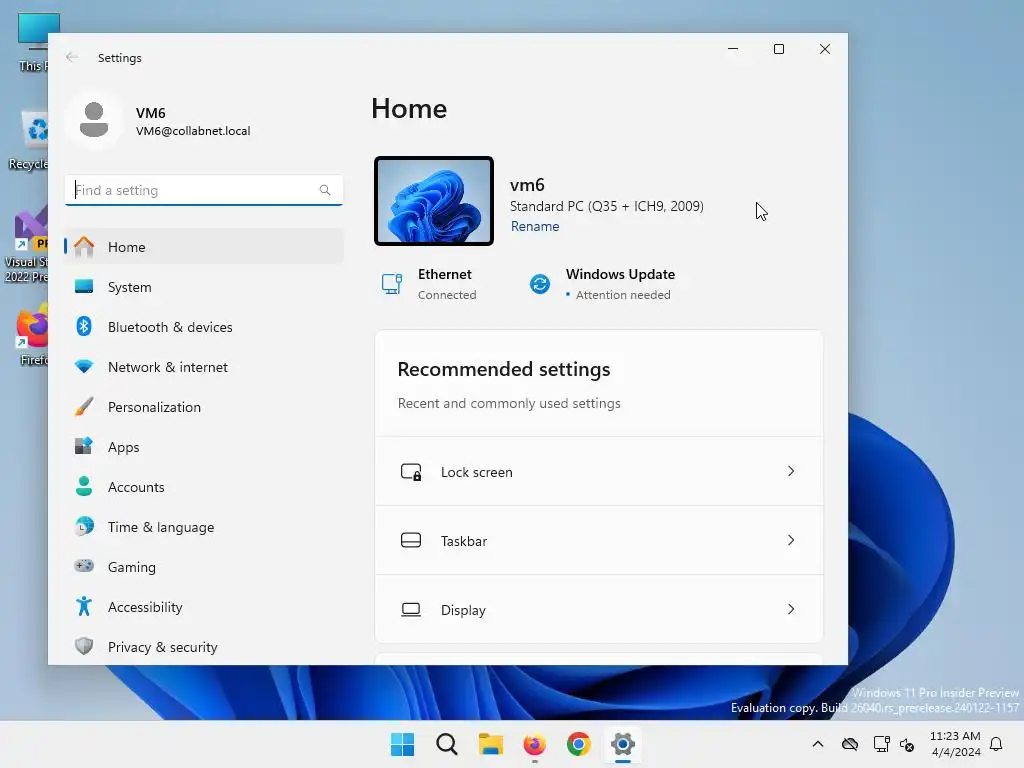Click the Lock screen row label
Image resolution: width=1024 pixels, height=768 pixels.
(477, 472)
